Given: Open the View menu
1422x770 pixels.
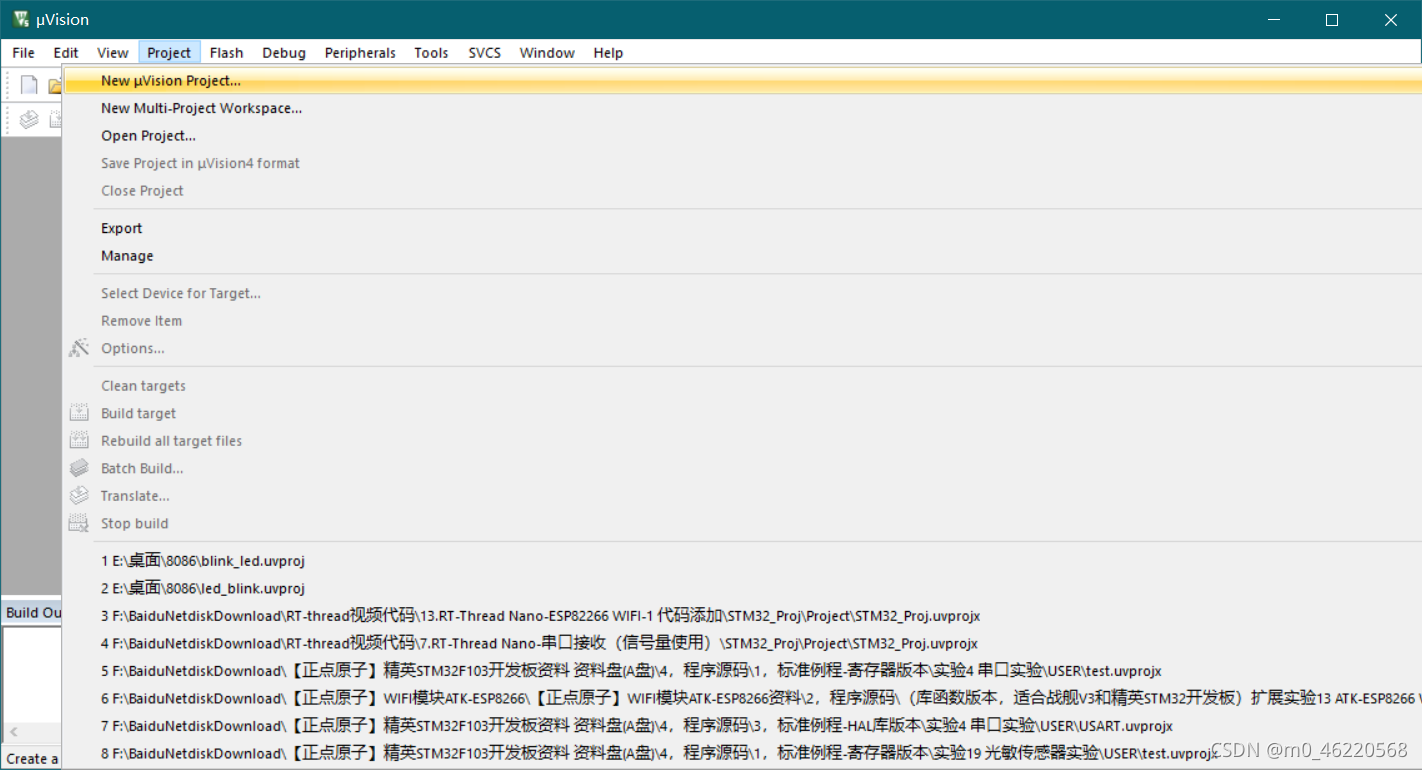Looking at the screenshot, I should tap(113, 53).
